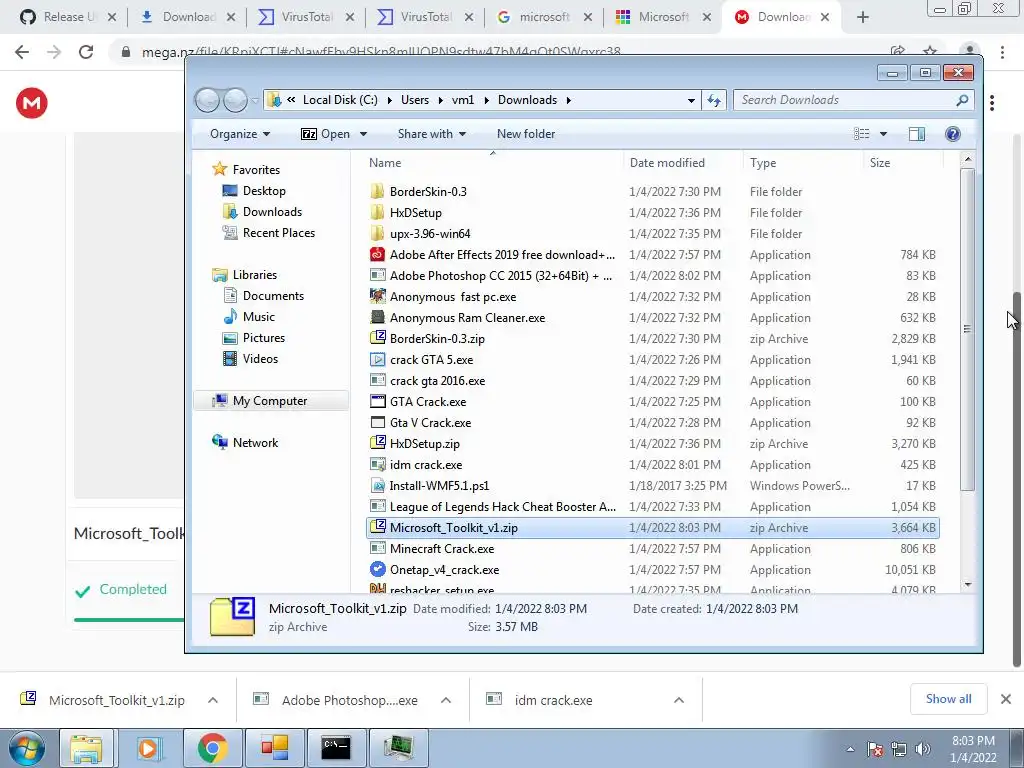This screenshot has width=1024, height=768.
Task: Click Show all downloads button
Action: point(948,699)
